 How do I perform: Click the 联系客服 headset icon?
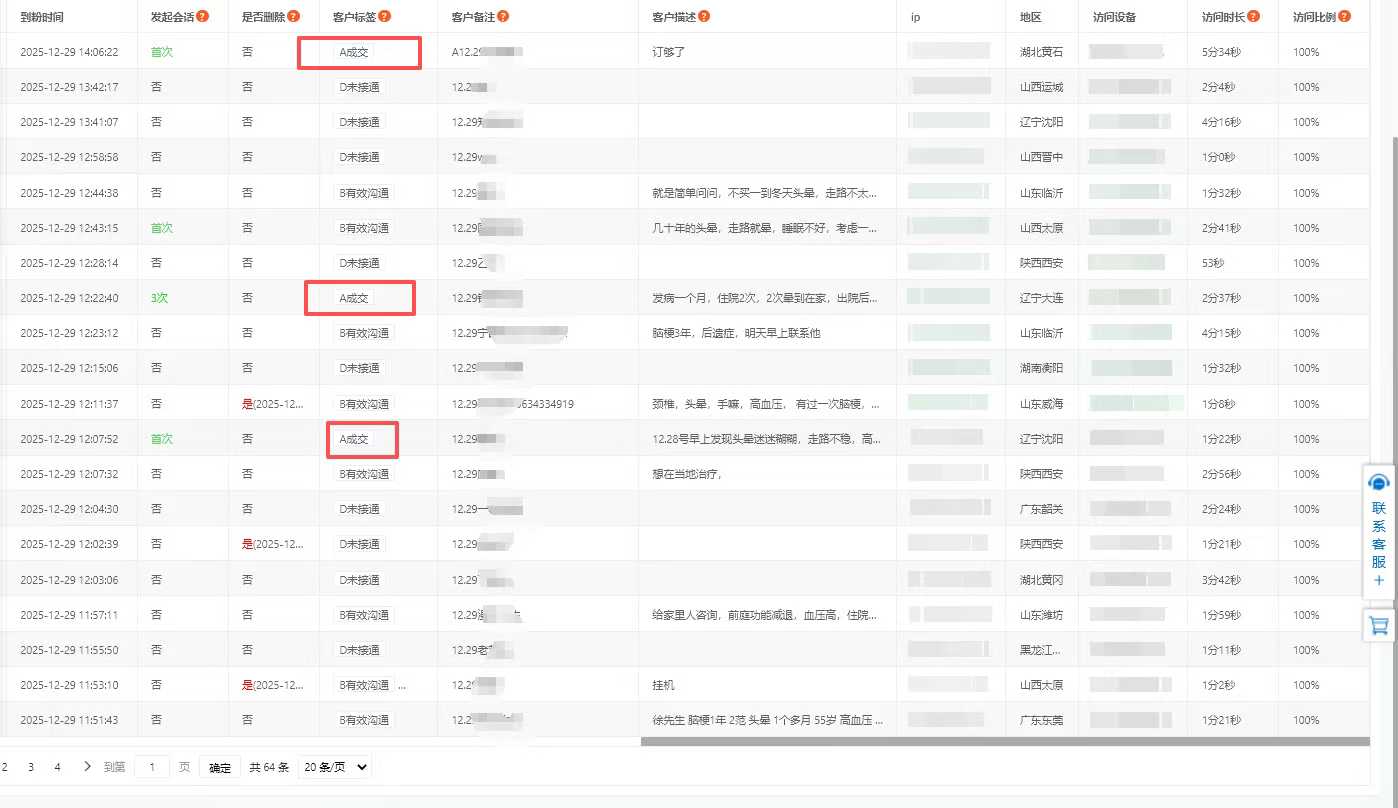[x=1379, y=484]
